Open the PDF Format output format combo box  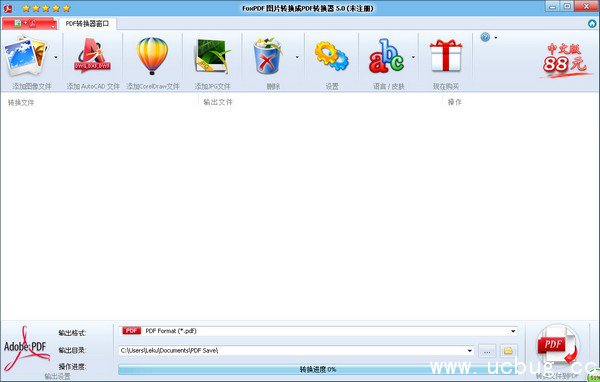(x=318, y=331)
